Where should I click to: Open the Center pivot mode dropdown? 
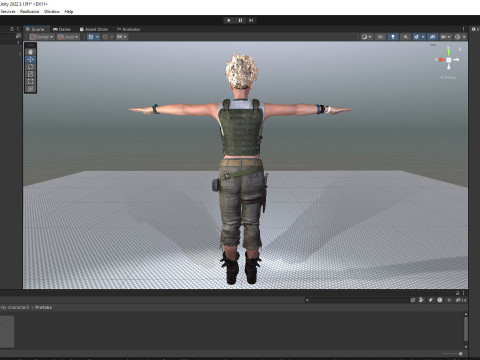tap(42, 37)
